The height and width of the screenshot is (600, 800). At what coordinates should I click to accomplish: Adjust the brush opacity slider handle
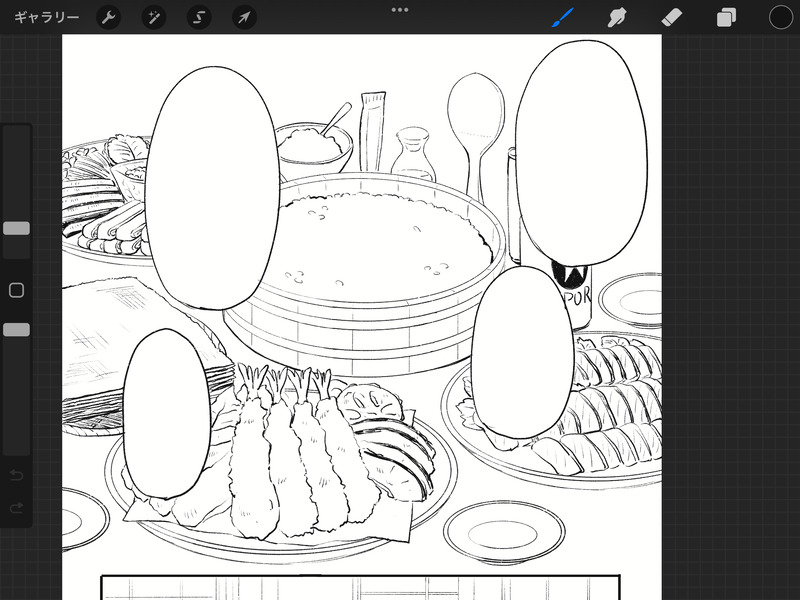pyautogui.click(x=16, y=330)
